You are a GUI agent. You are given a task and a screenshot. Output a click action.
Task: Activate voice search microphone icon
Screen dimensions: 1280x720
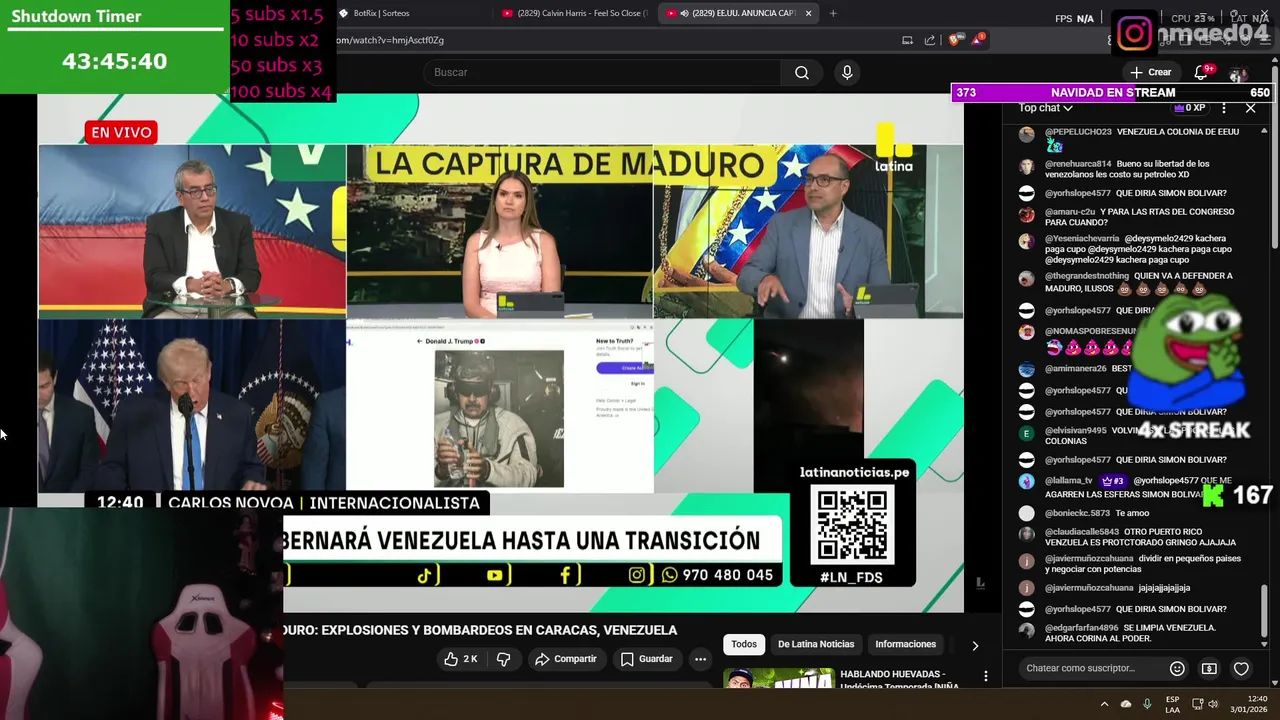(x=847, y=72)
